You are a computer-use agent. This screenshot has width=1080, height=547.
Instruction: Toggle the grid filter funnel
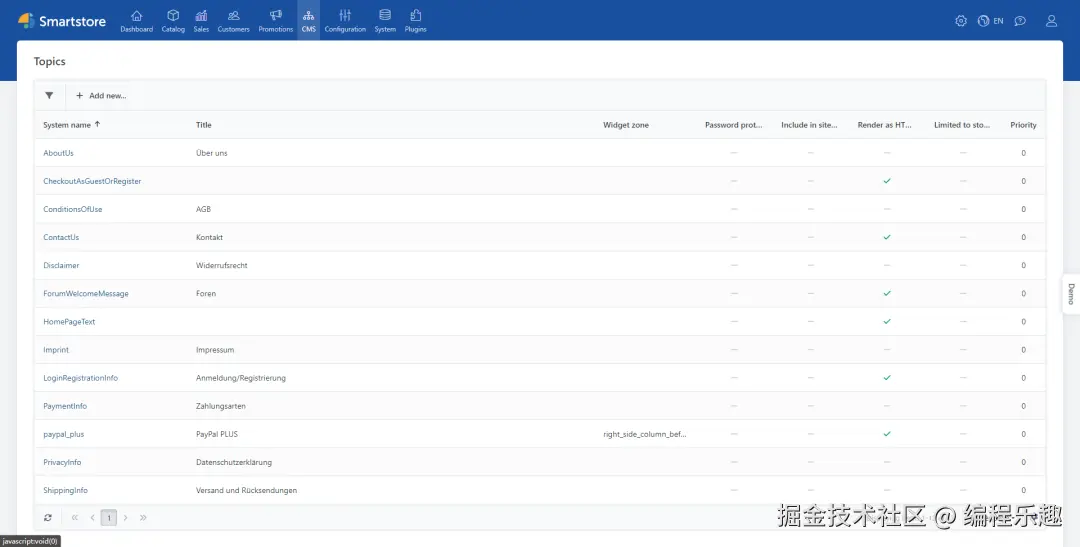pyautogui.click(x=49, y=96)
